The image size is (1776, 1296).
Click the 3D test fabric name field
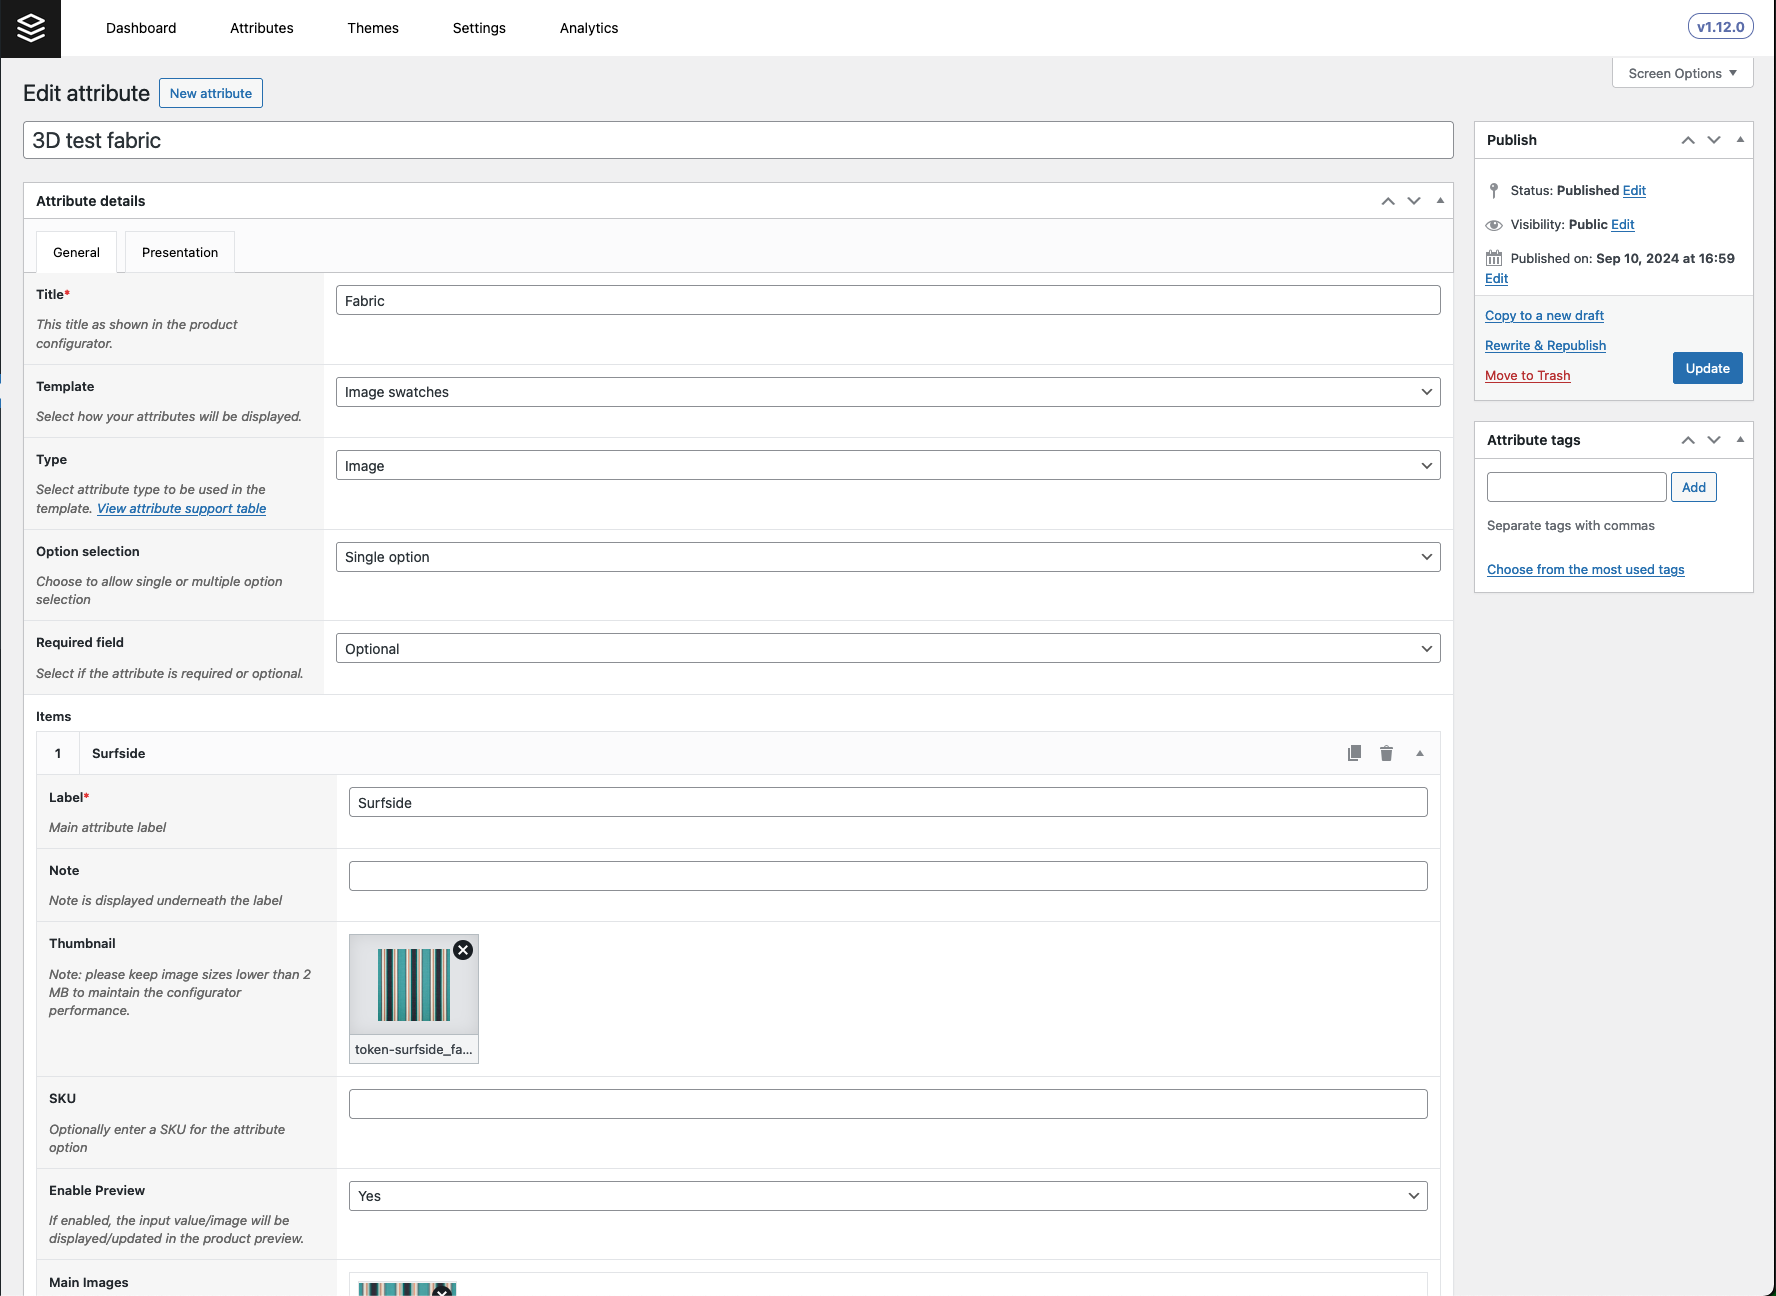pyautogui.click(x=738, y=140)
